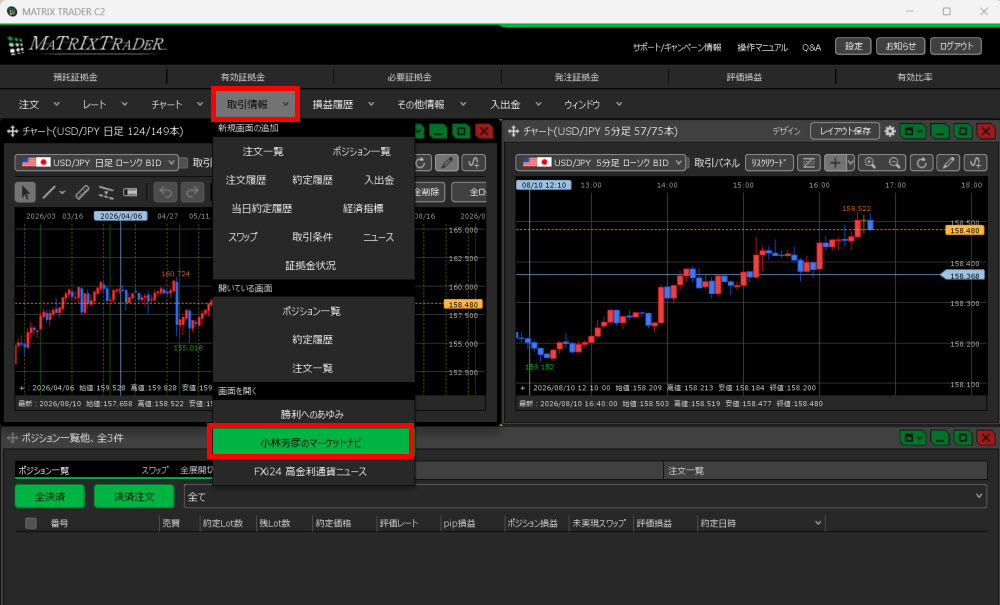Click the ログアウト button
Image resolution: width=1000 pixels, height=605 pixels.
click(x=956, y=46)
